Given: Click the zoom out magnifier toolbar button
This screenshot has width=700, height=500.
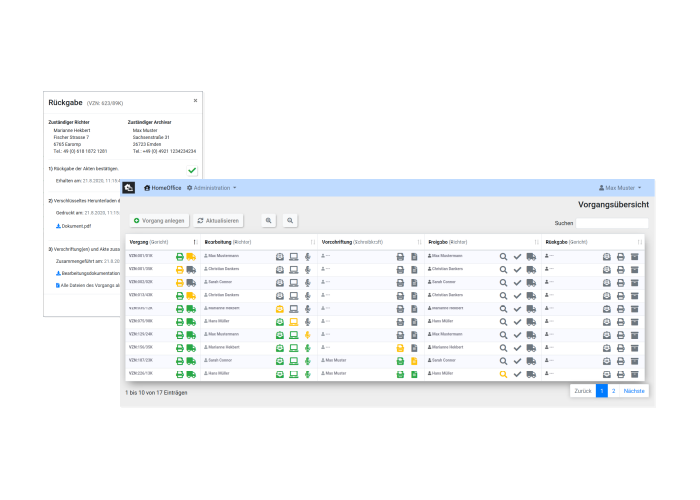Looking at the screenshot, I should (290, 220).
